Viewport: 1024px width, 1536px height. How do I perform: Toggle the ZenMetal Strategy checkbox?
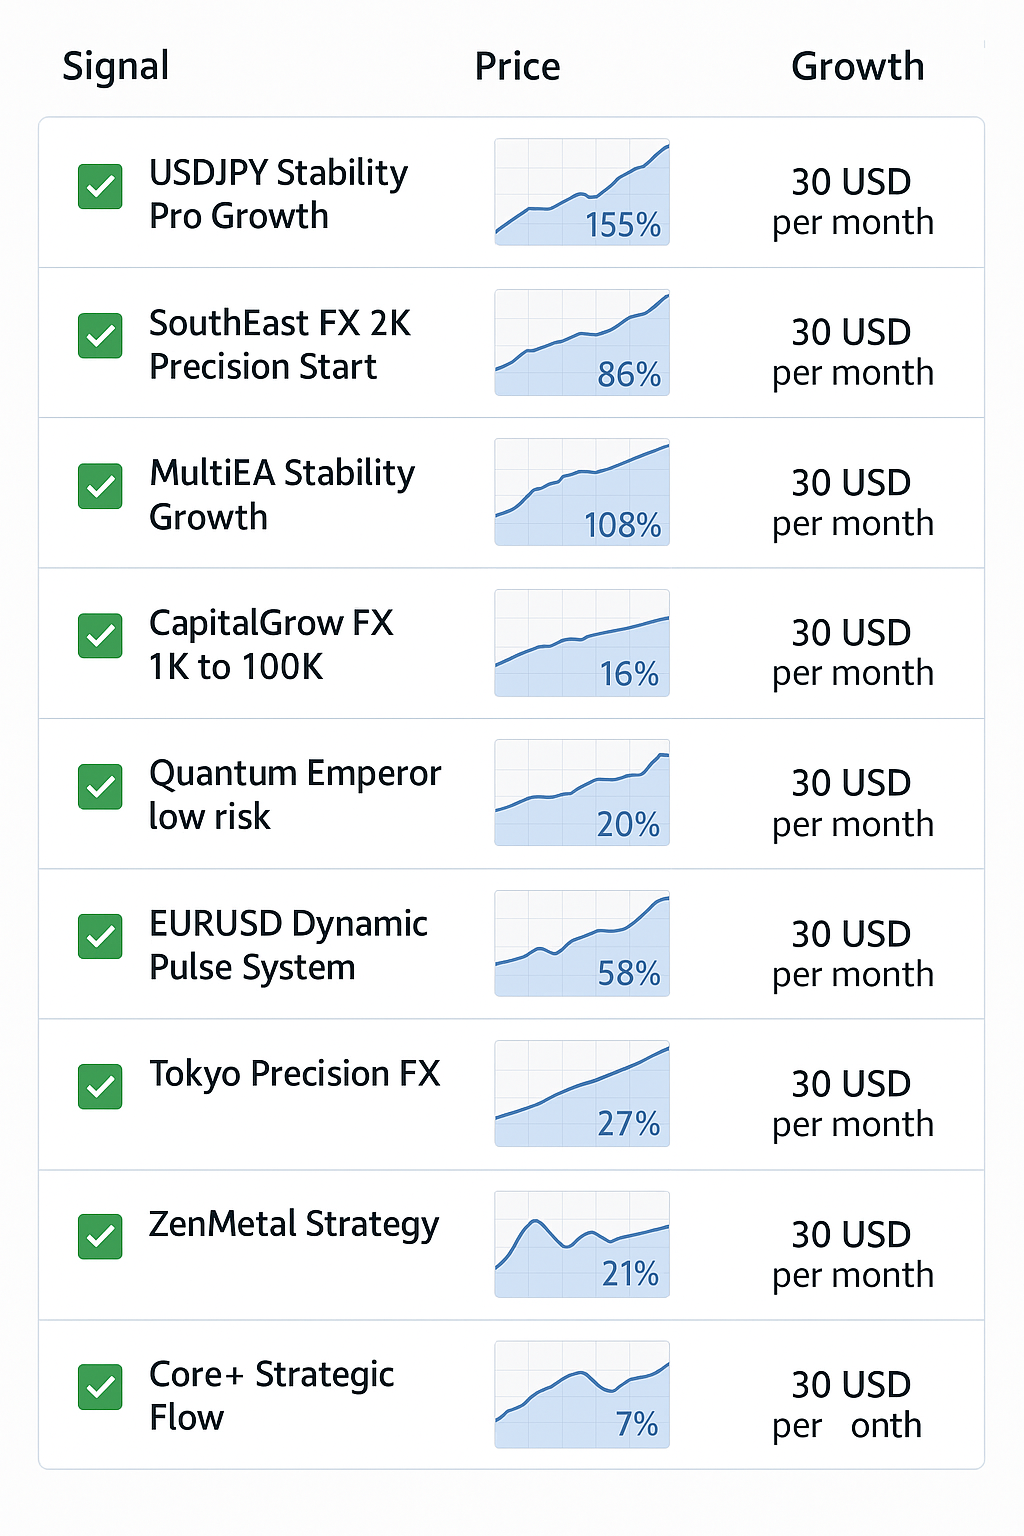pyautogui.click(x=100, y=1237)
